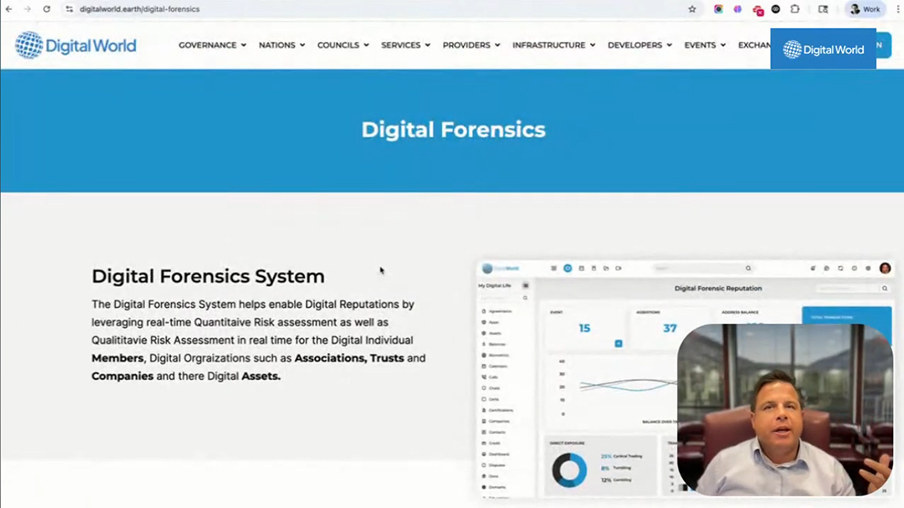Click the black circular extension icon
The image size is (904, 508).
pos(776,9)
